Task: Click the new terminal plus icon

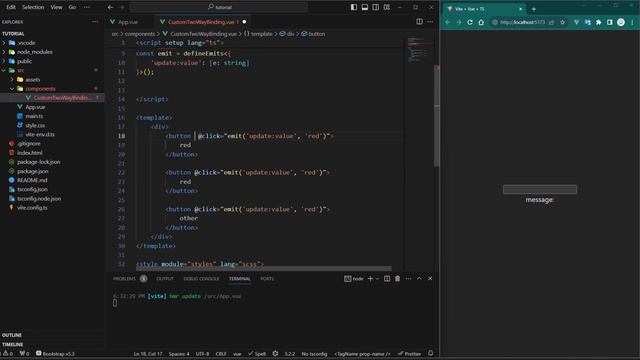Action: pos(370,278)
